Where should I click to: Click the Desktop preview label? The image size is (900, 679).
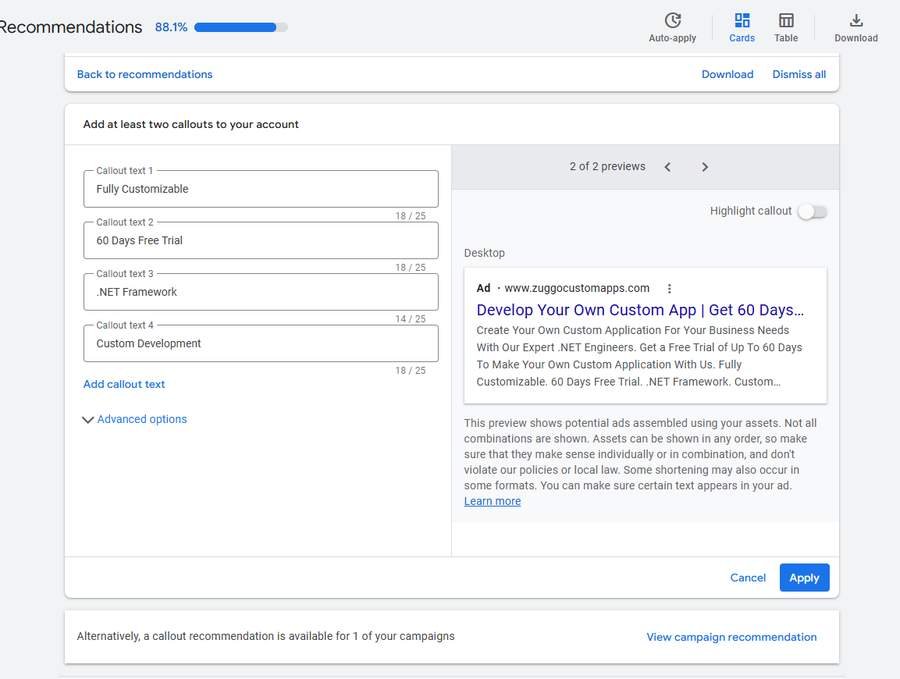pos(484,253)
